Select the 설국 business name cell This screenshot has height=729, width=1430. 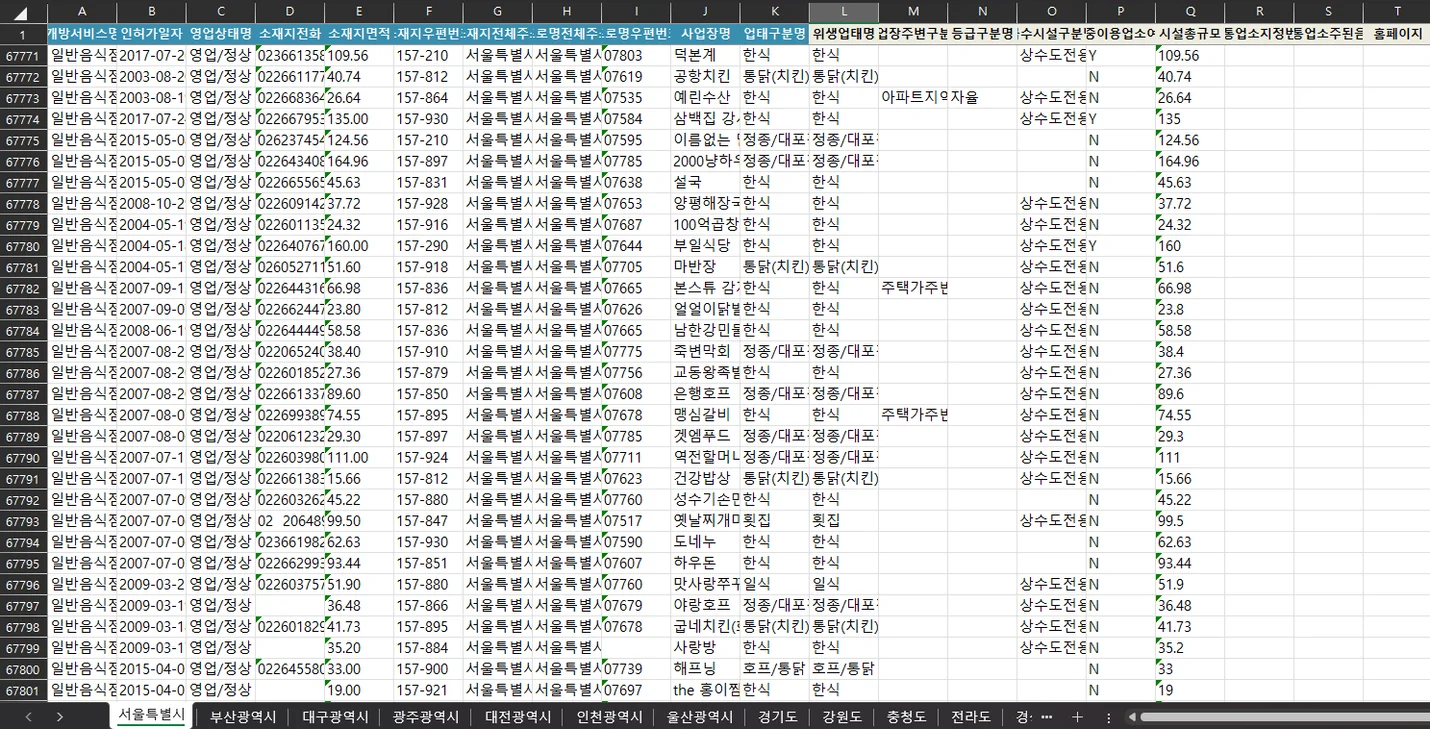pyautogui.click(x=706, y=182)
